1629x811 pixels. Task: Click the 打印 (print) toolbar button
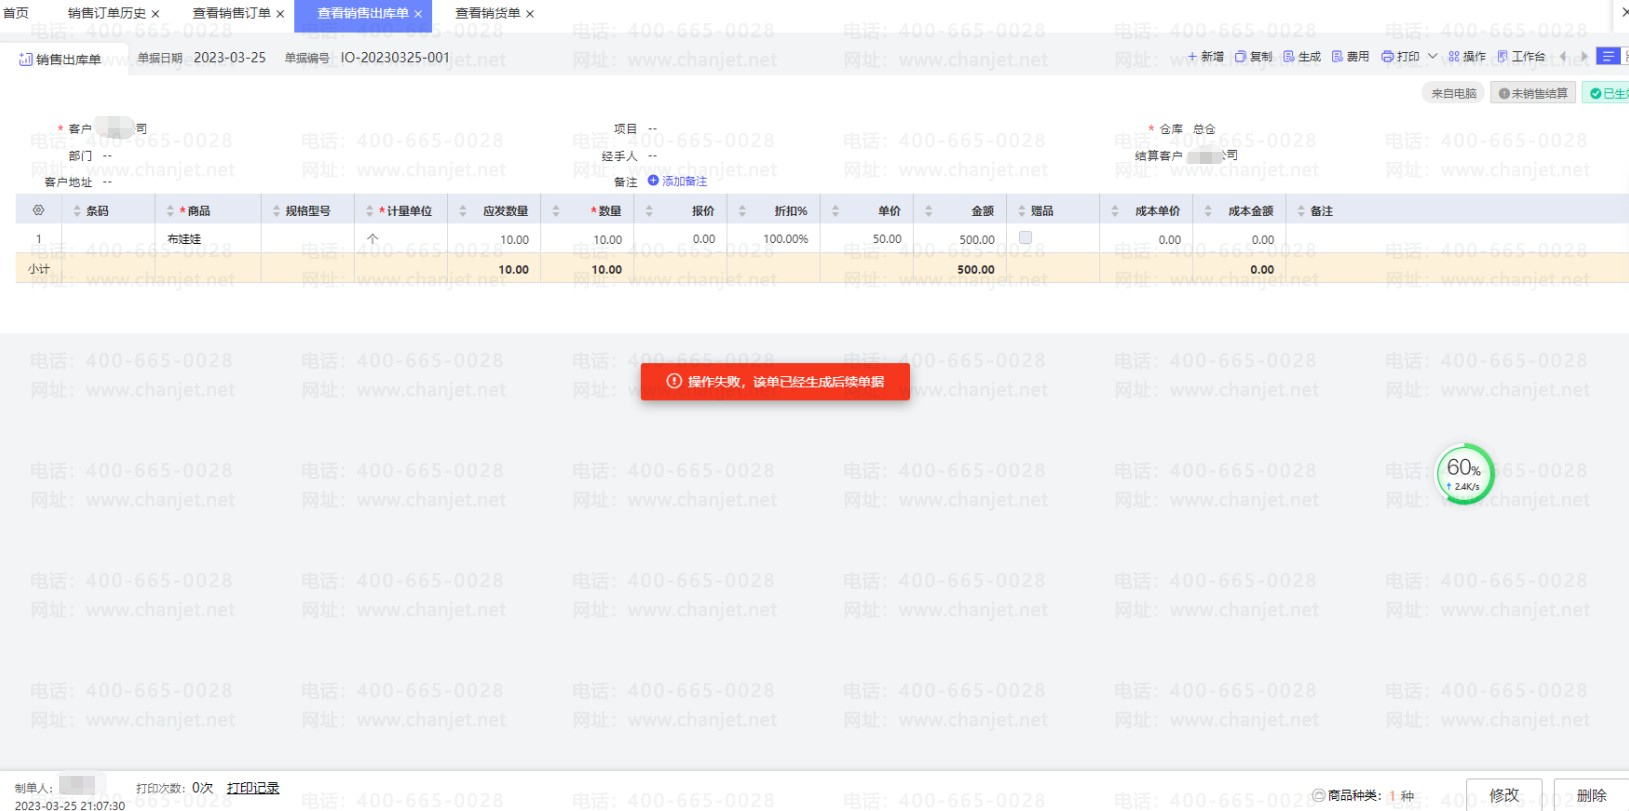tap(1400, 57)
